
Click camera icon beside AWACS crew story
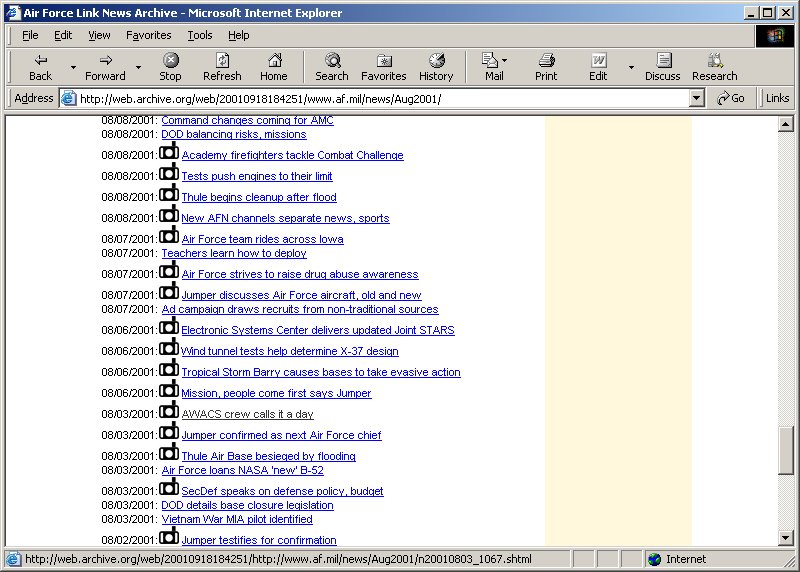coord(169,411)
